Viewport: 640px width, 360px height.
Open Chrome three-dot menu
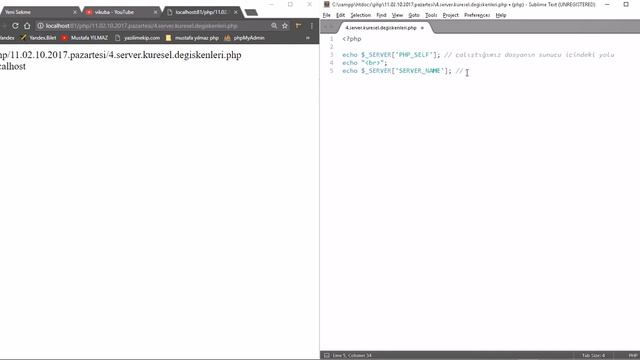pyautogui.click(x=311, y=26)
